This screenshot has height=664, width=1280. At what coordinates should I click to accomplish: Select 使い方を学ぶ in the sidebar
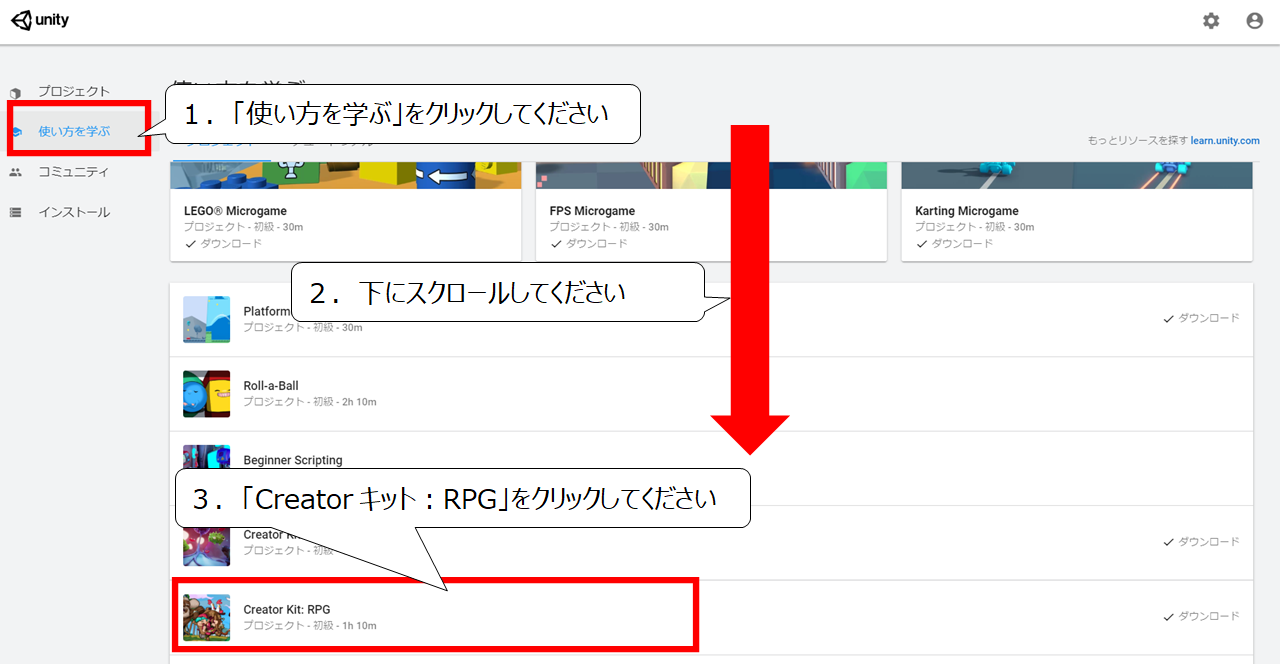pyautogui.click(x=74, y=131)
